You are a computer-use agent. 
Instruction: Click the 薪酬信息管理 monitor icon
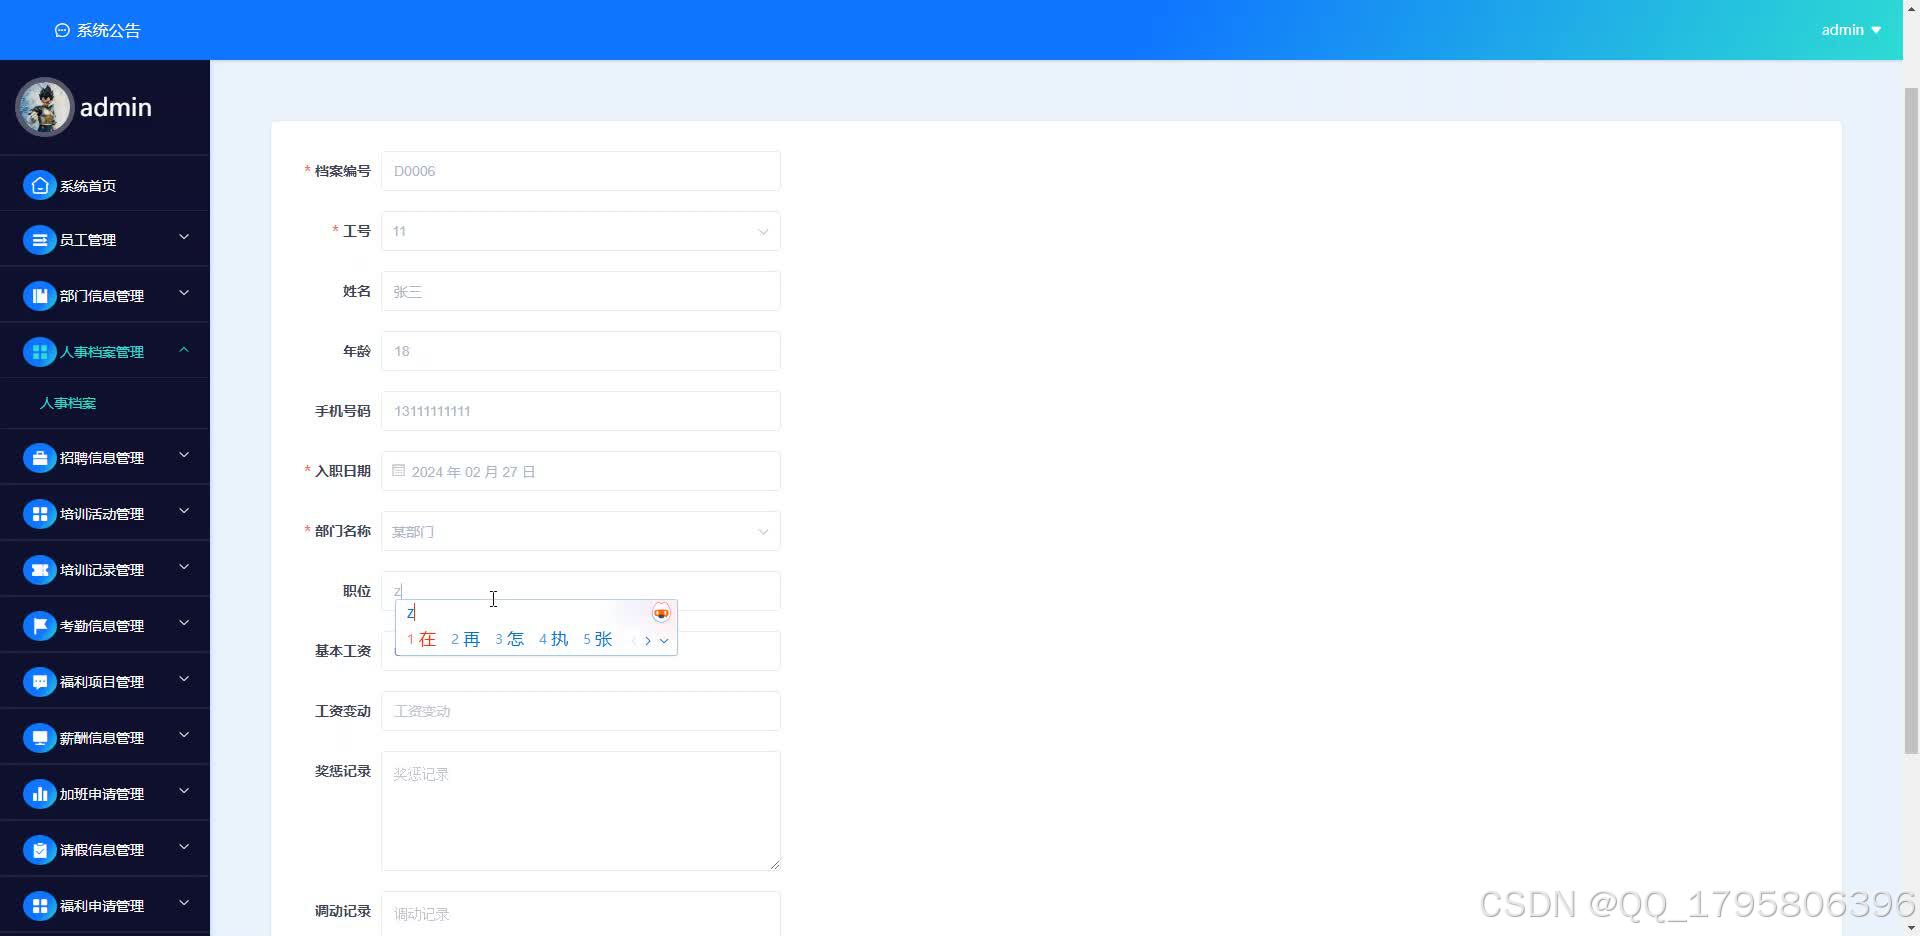click(39, 738)
